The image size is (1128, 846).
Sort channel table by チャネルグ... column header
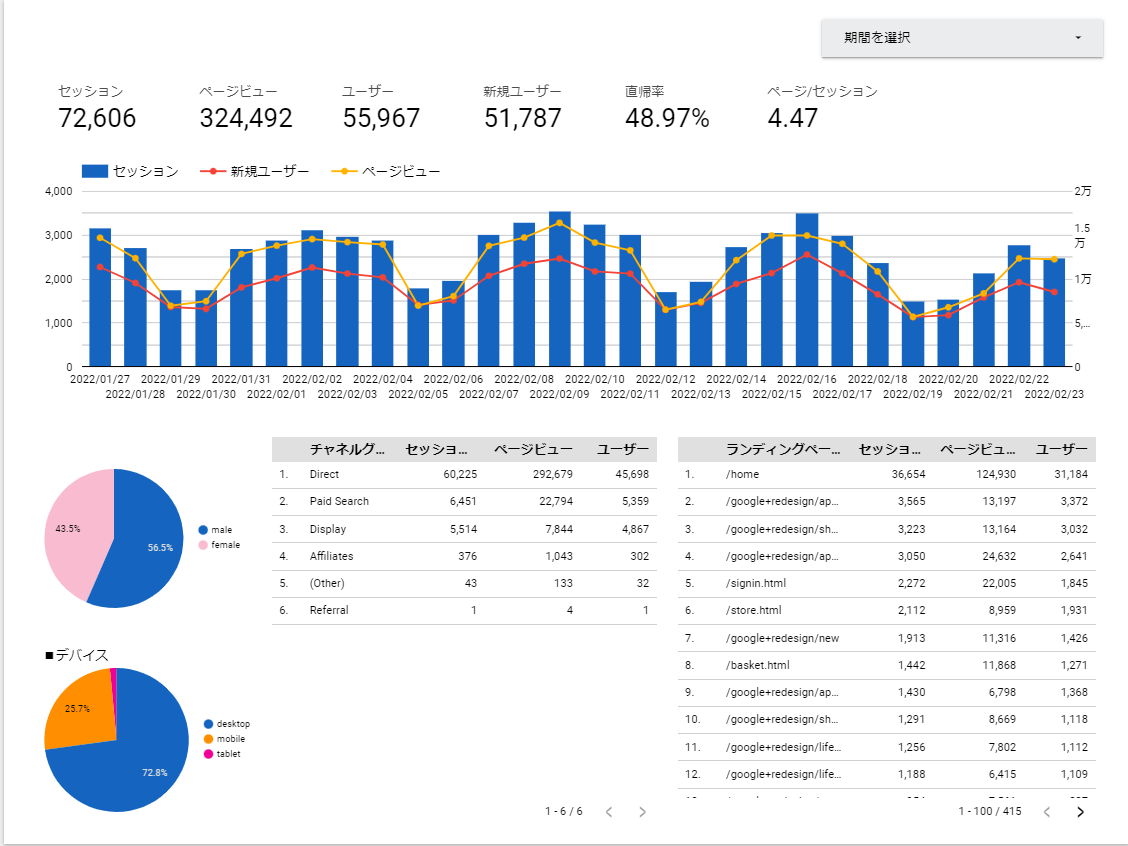[x=347, y=450]
